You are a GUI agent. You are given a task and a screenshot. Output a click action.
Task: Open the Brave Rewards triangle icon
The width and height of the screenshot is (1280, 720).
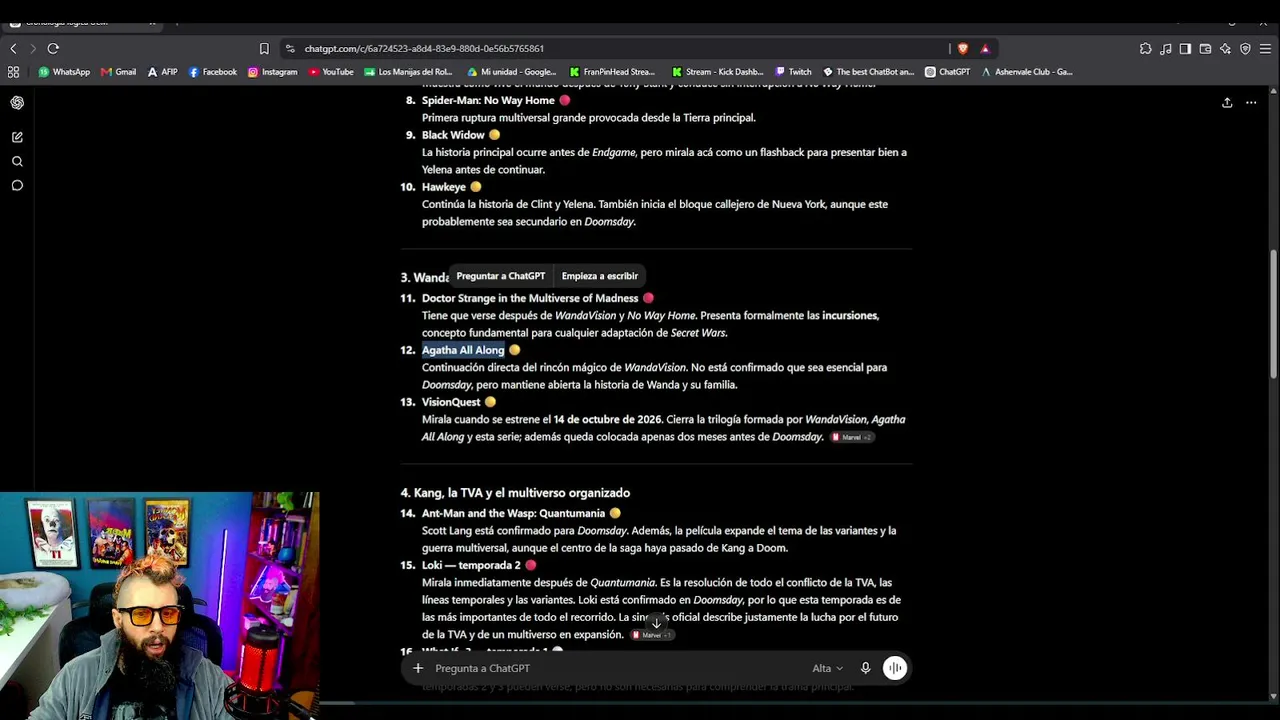[985, 48]
